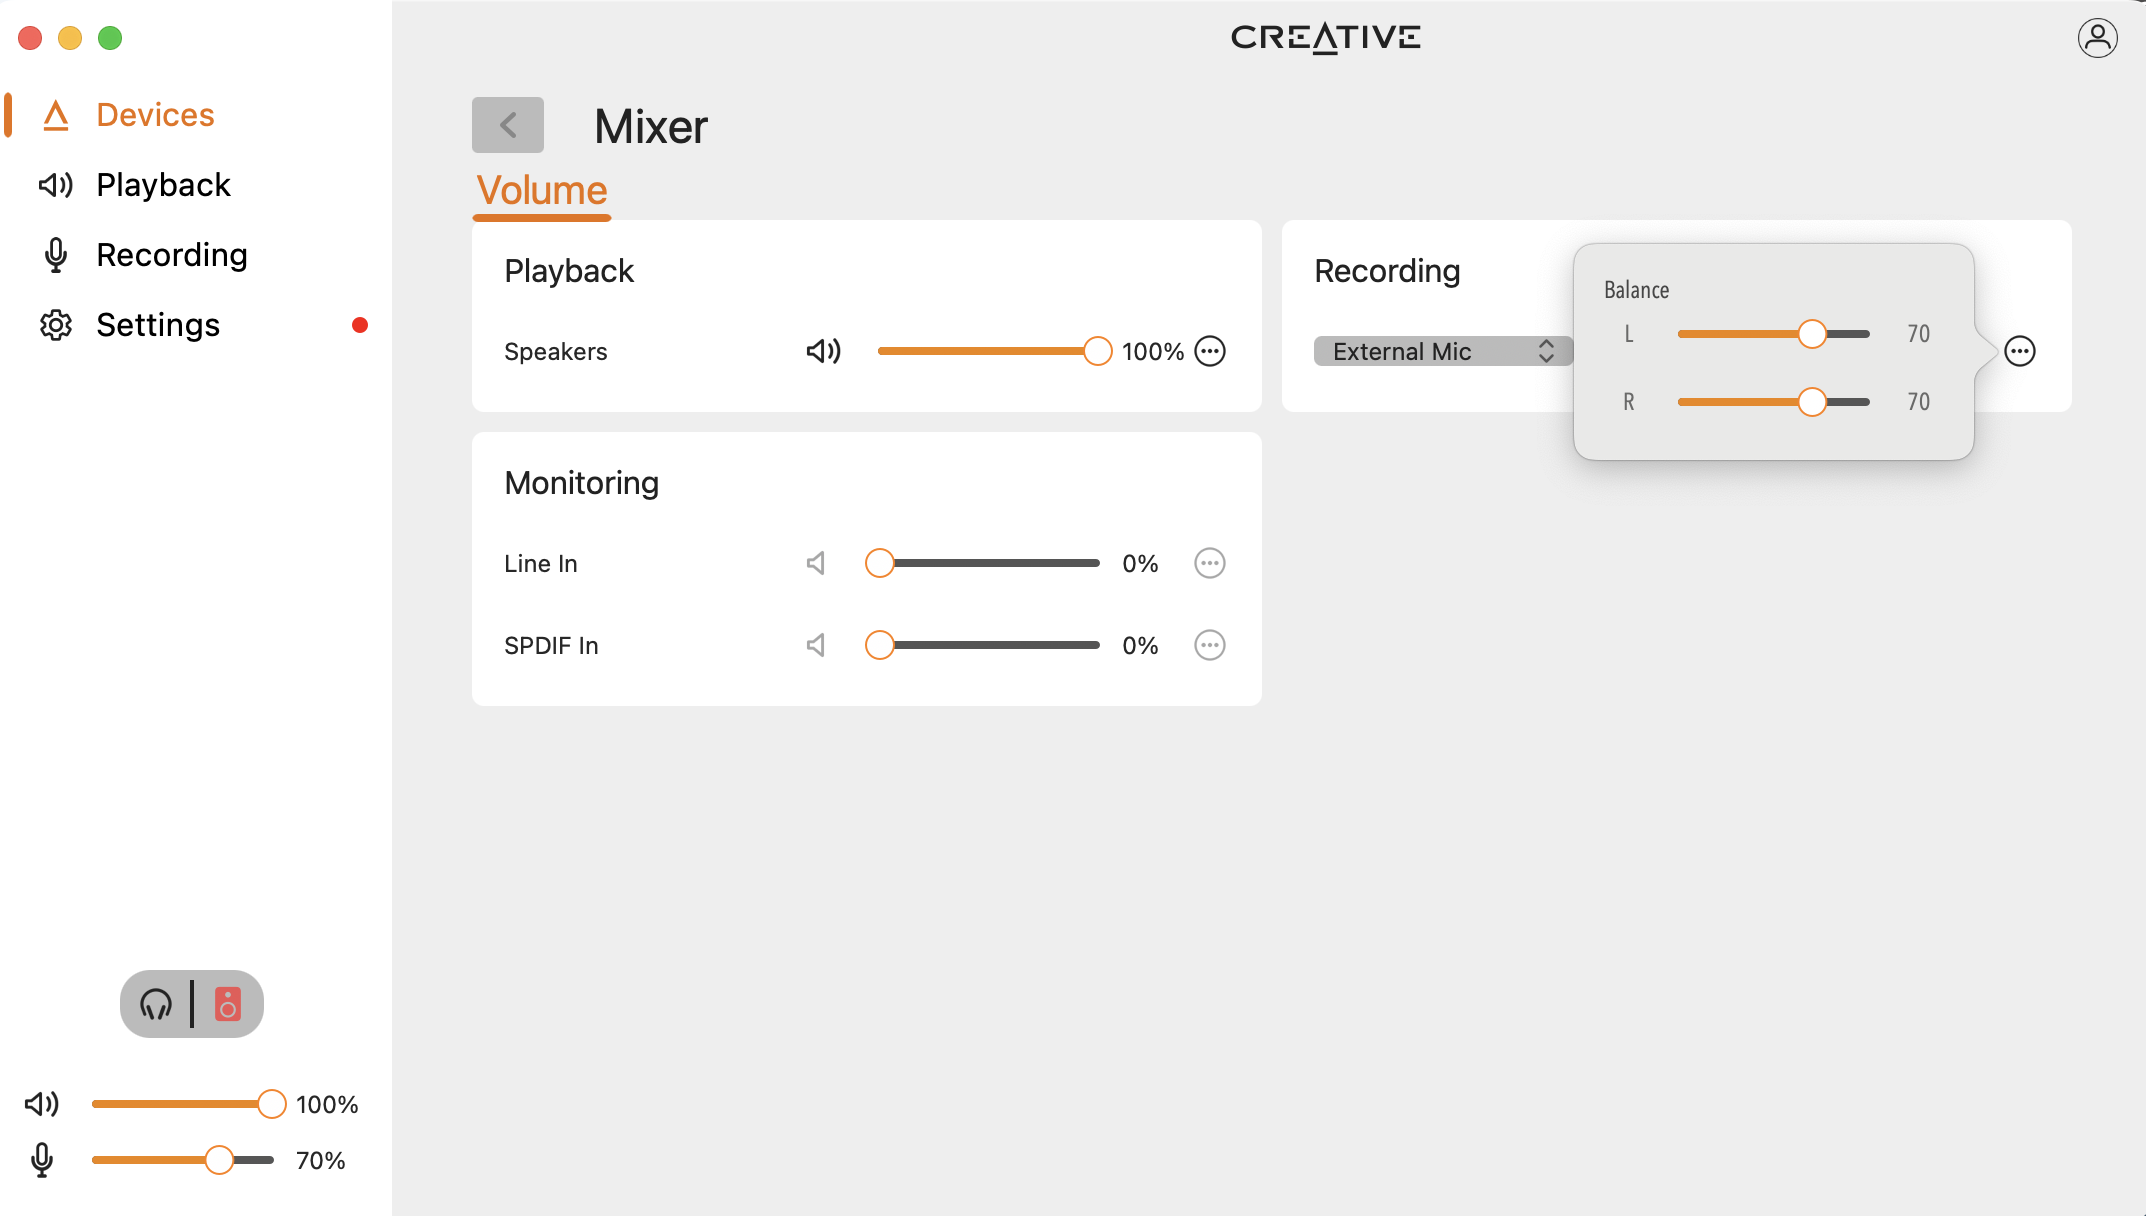
Task: Open options menu for SPDIF In
Action: tap(1210, 645)
